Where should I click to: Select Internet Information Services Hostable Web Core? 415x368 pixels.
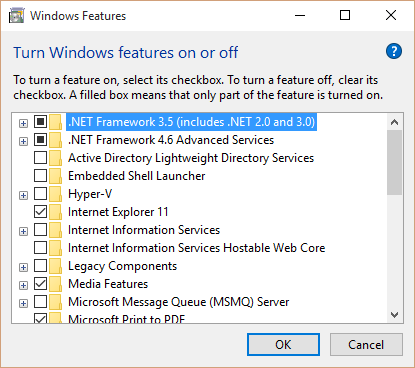196,248
